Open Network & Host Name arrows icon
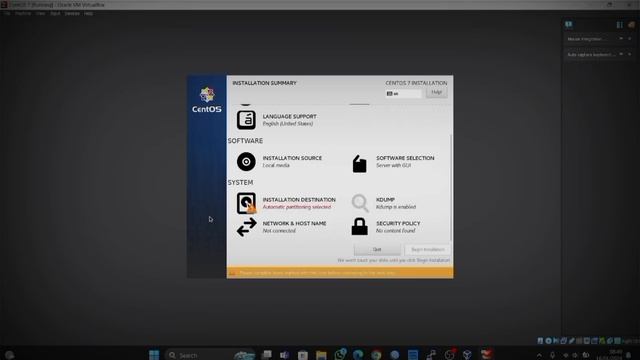The height and width of the screenshot is (360, 640). pos(247,227)
